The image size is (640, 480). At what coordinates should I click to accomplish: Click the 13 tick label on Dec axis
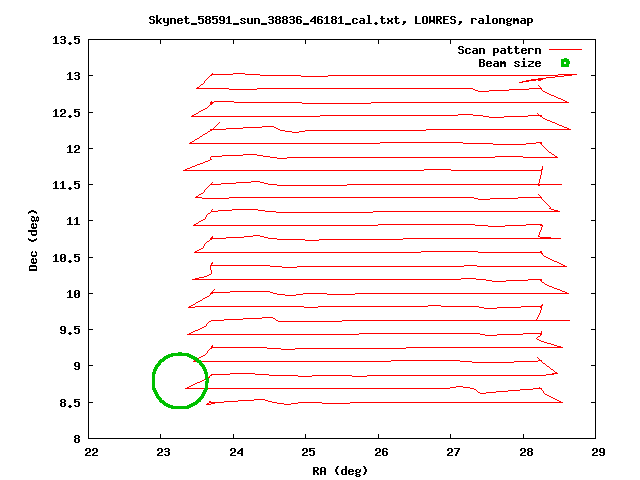click(x=73, y=76)
